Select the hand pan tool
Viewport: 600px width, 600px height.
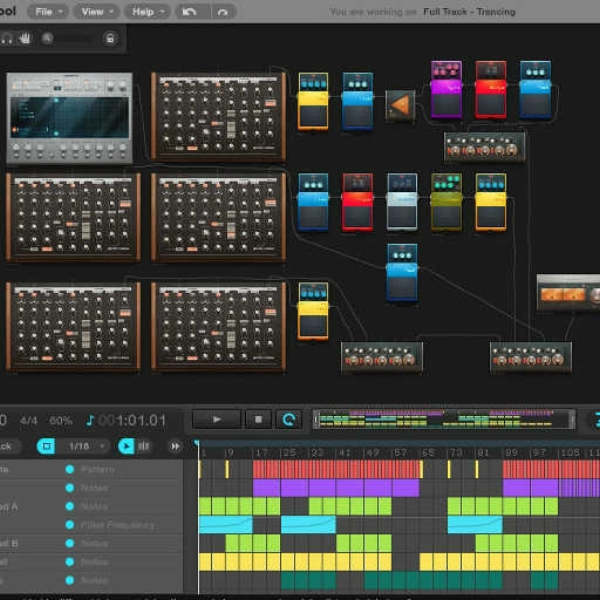25,38
